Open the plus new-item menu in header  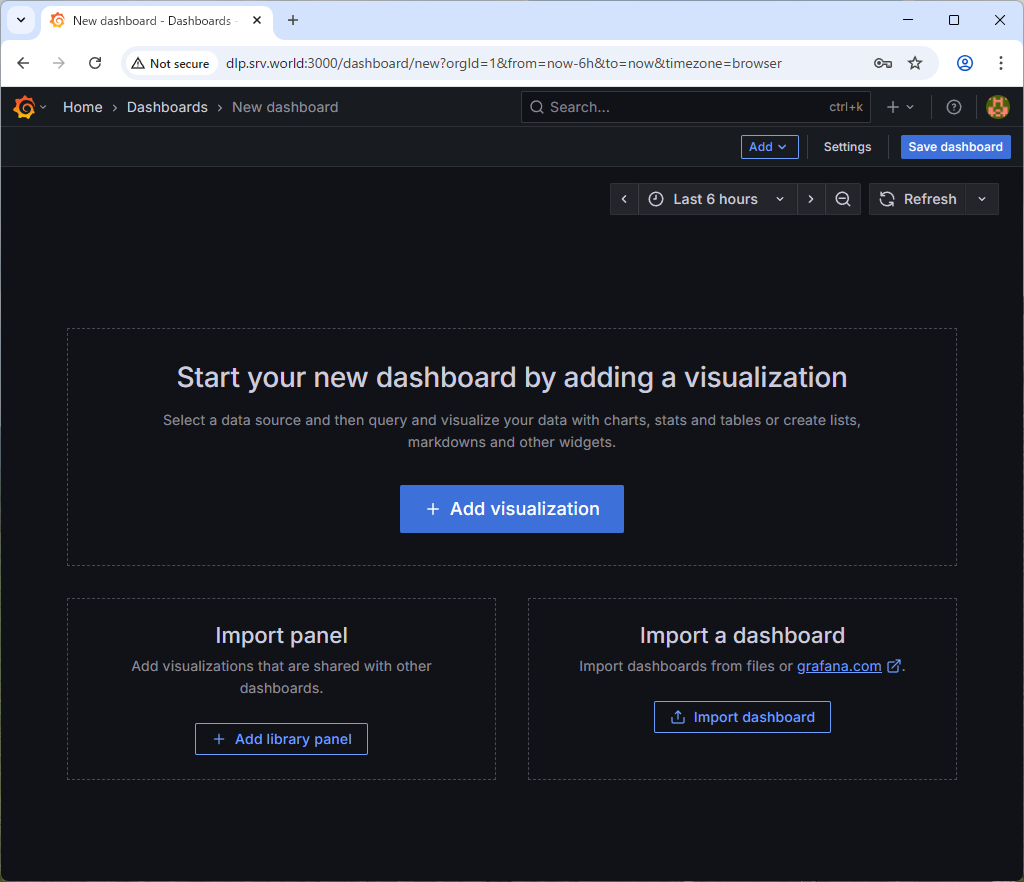point(900,107)
